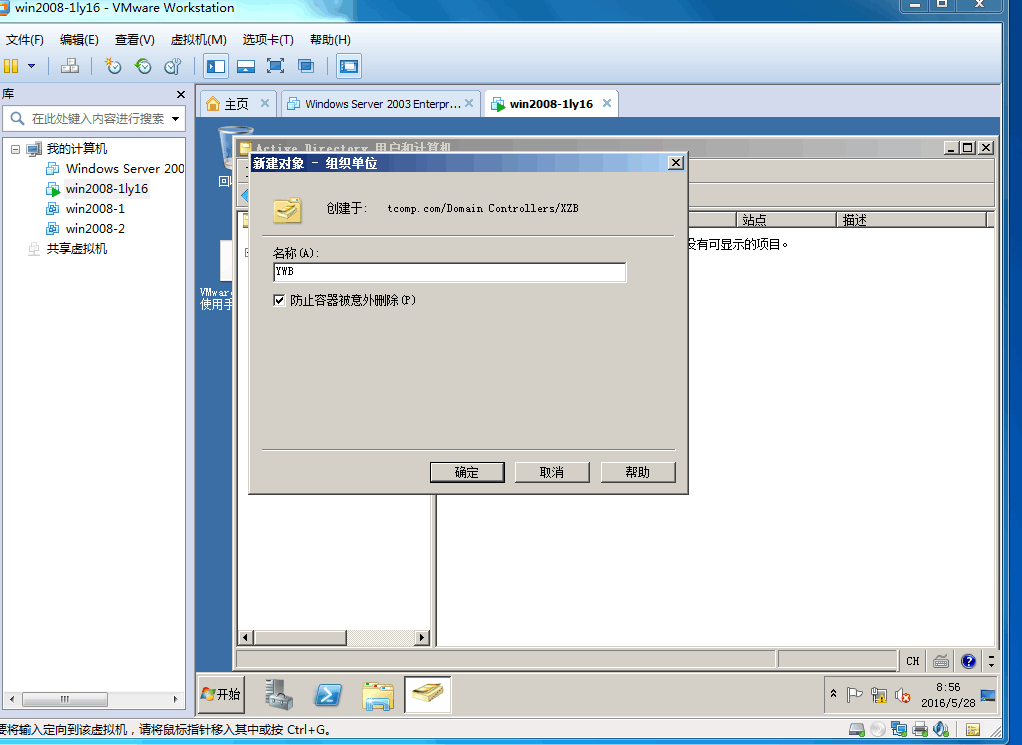The width and height of the screenshot is (1022, 745).
Task: Click the 取消 button in dialog
Action: [x=552, y=472]
